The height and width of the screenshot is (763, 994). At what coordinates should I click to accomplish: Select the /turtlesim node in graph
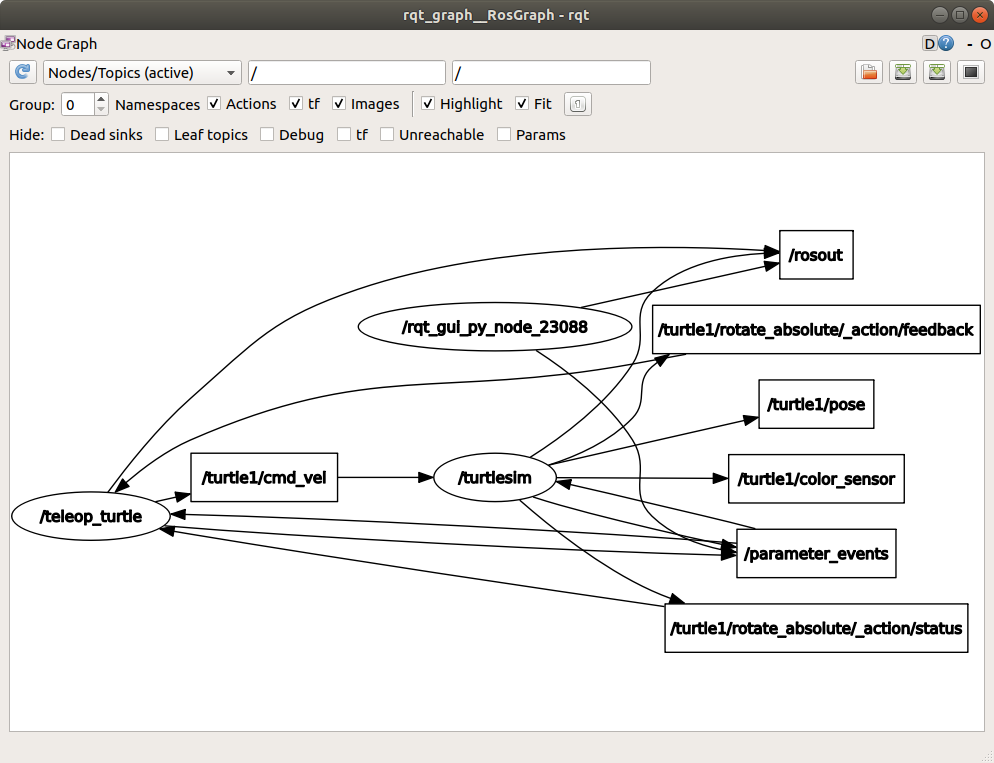(494, 478)
